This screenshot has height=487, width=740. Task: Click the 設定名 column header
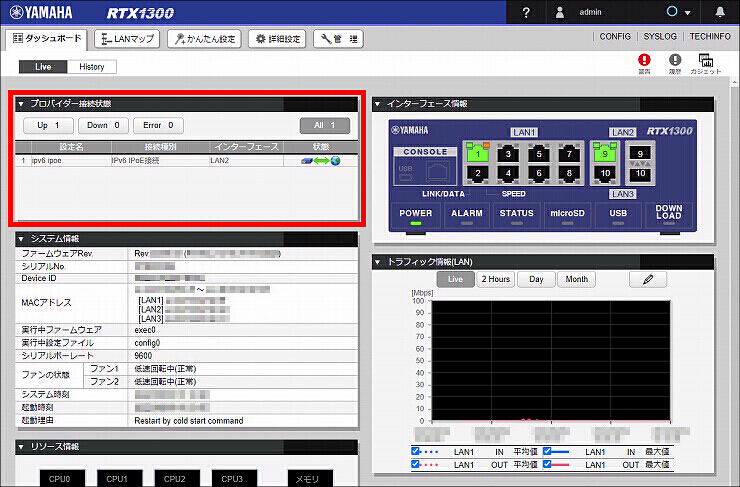click(x=71, y=147)
